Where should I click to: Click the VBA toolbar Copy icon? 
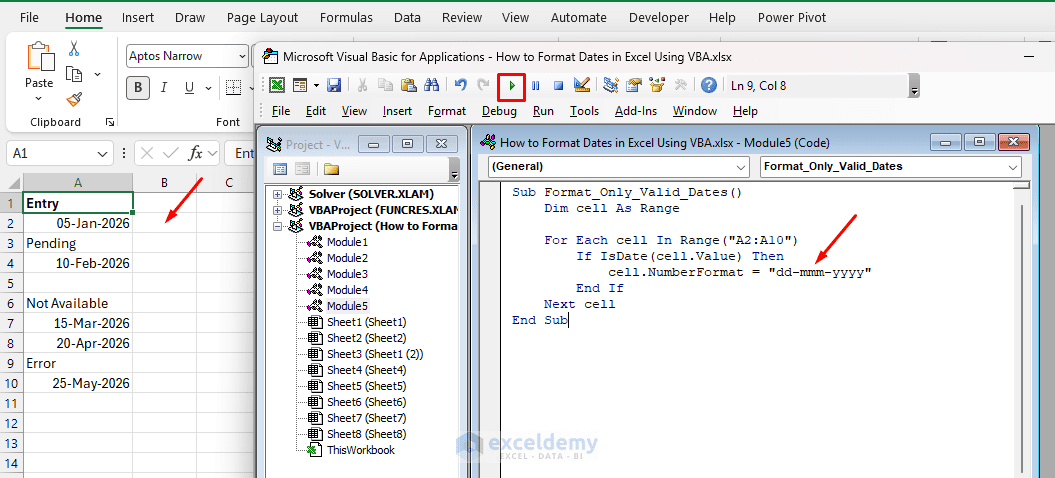[x=386, y=86]
